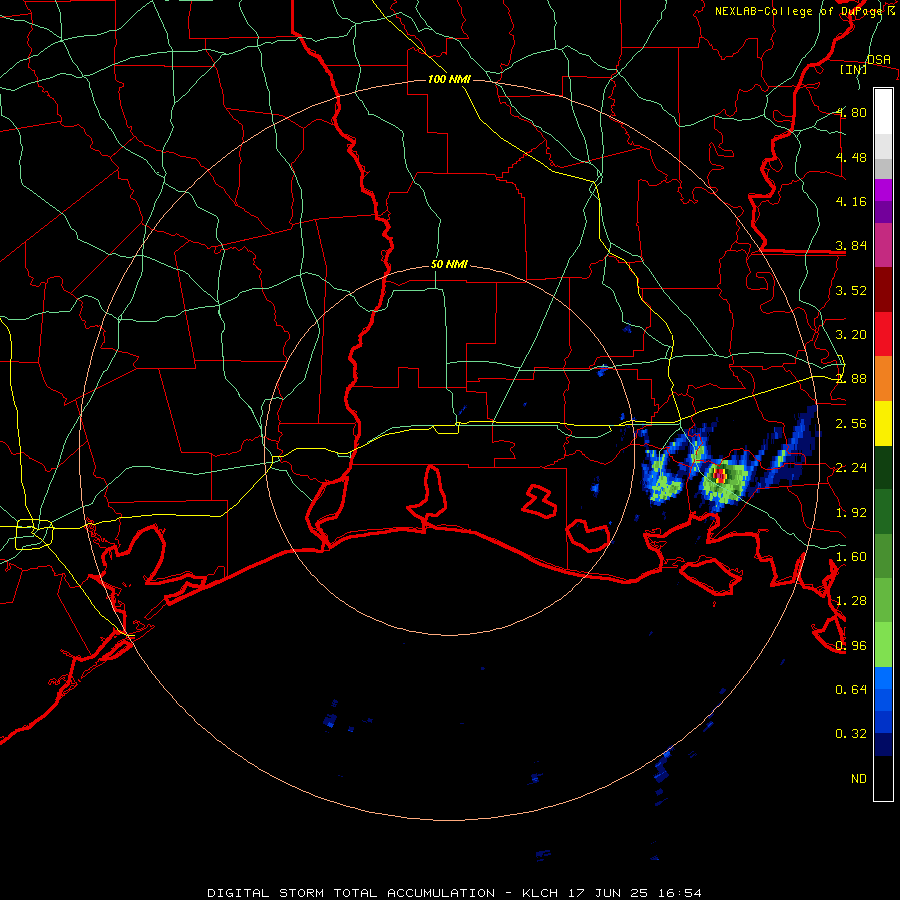Click the white swatch atop the color scale
Viewport: 900px width, 900px height.
click(883, 112)
